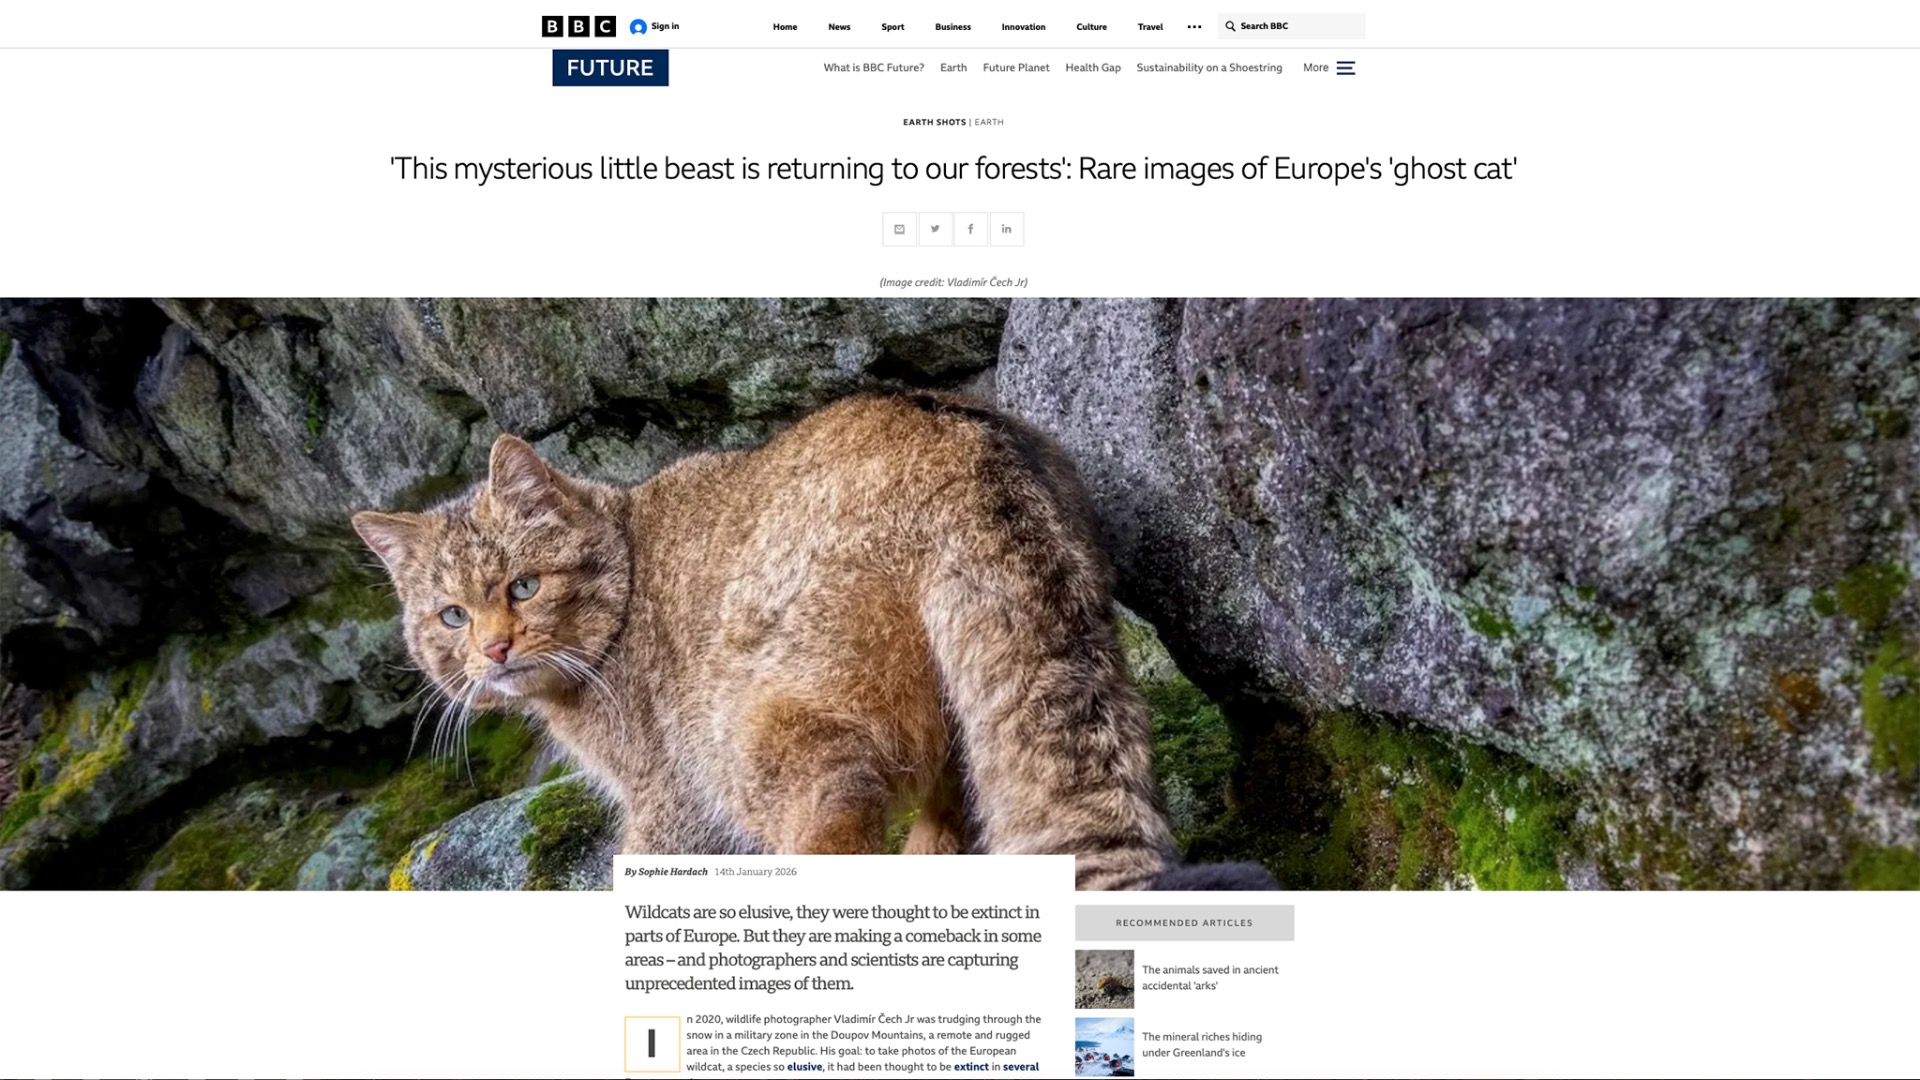The image size is (1920, 1080).
Task: Click the BBC logo
Action: point(578,26)
